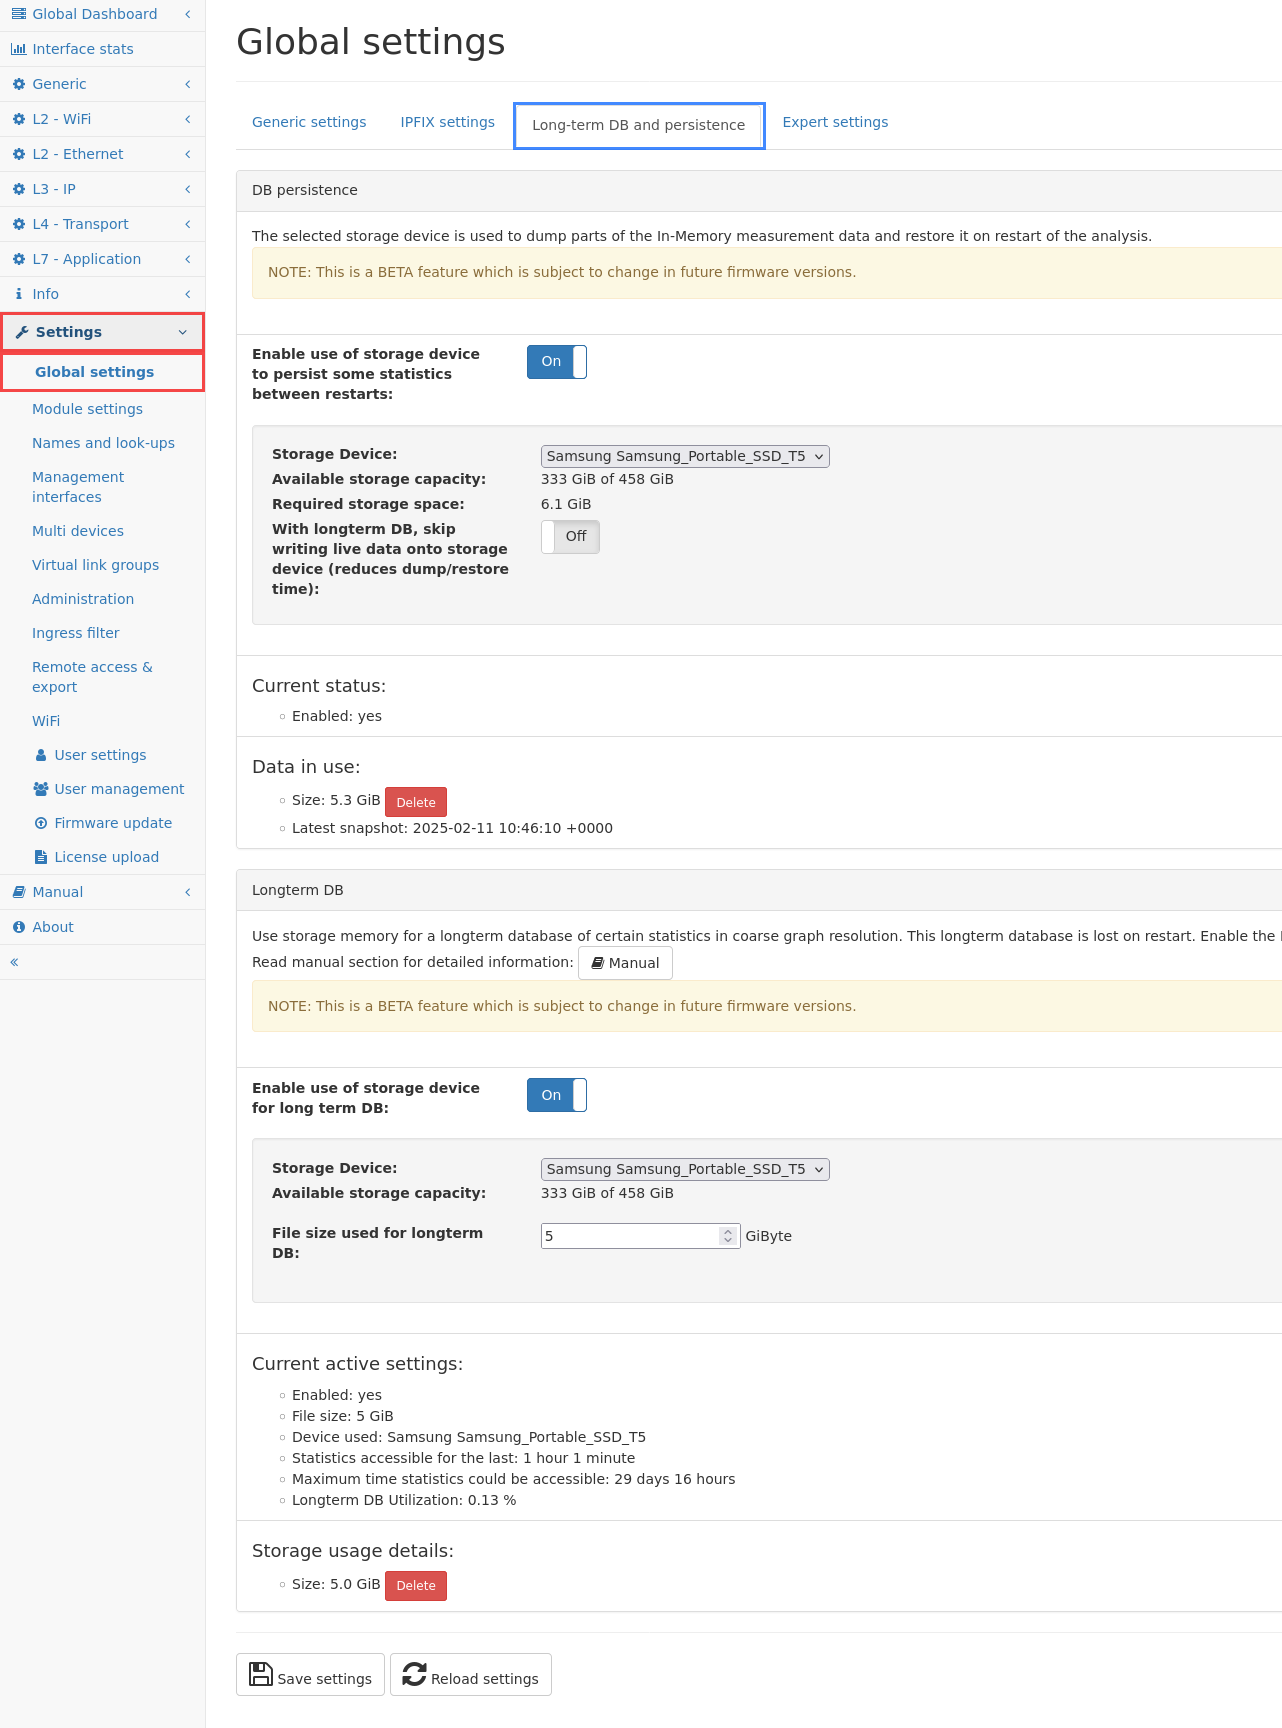This screenshot has height=1728, width=1282.
Task: Click the User management group icon
Action: tap(41, 789)
